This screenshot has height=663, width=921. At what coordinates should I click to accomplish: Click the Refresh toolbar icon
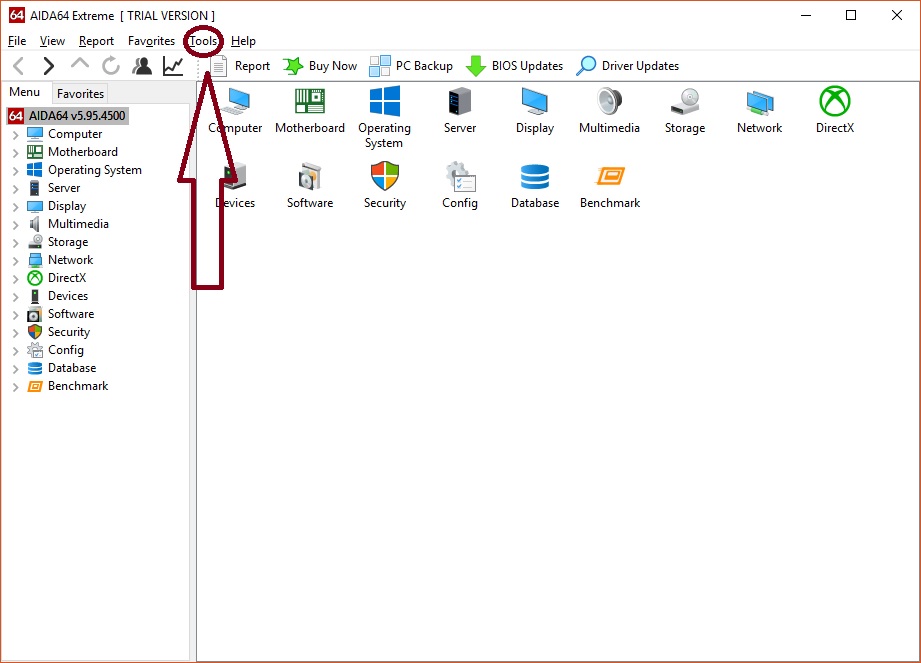(x=110, y=66)
